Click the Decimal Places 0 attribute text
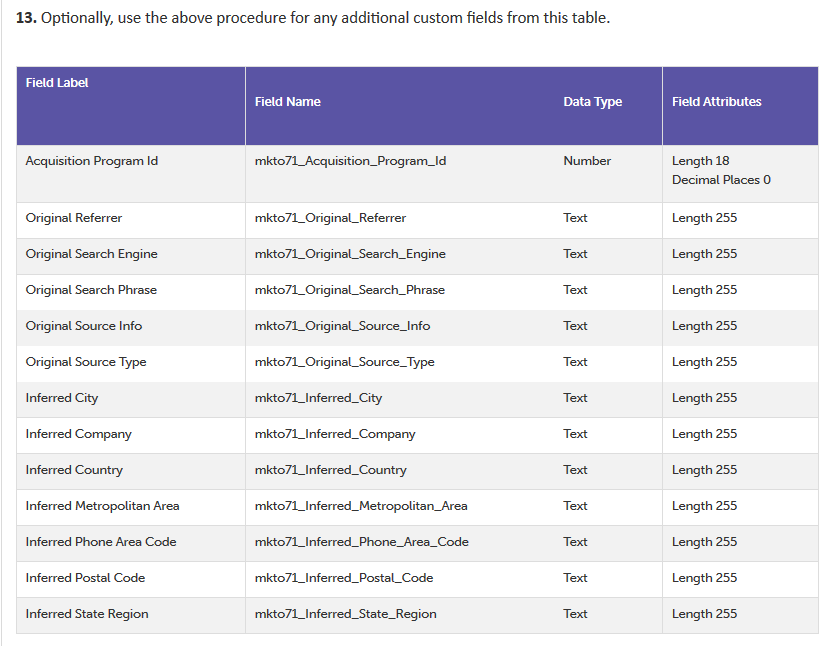The height and width of the screenshot is (646, 832). (x=721, y=180)
